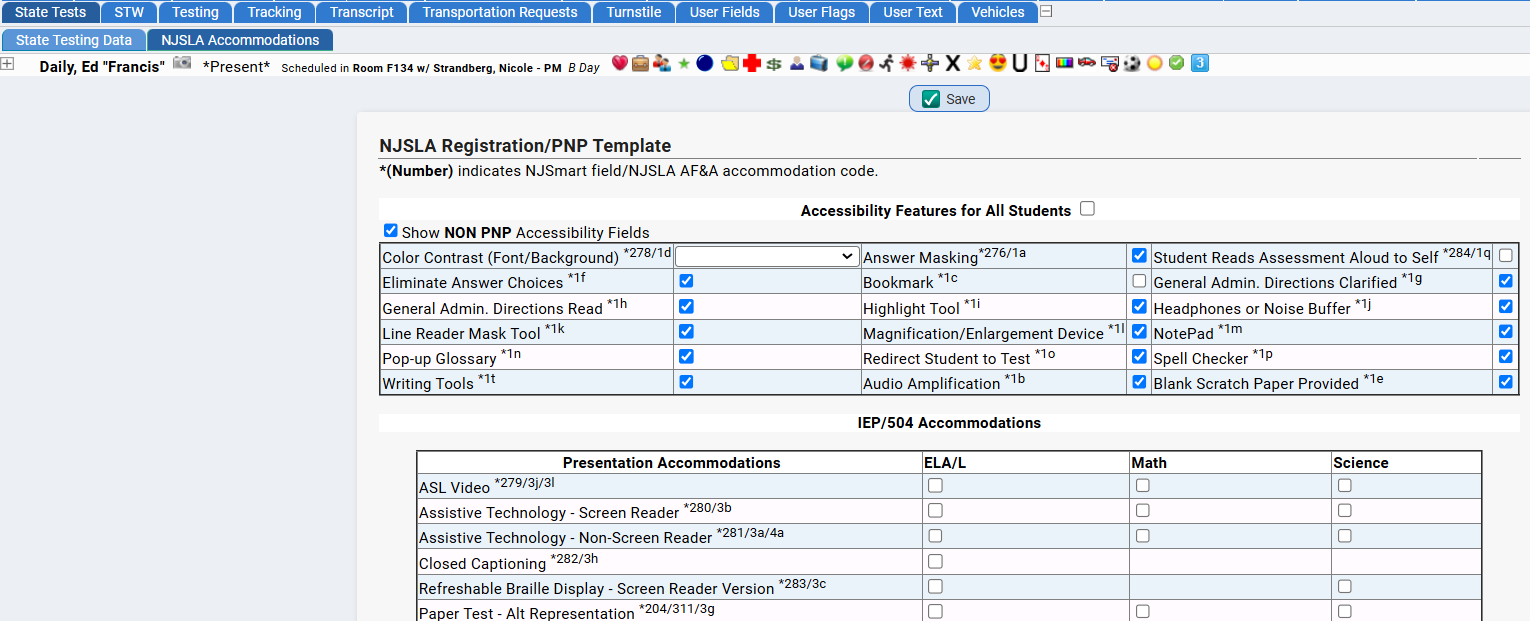
Task: Open the two-people contacts icon
Action: (662, 63)
